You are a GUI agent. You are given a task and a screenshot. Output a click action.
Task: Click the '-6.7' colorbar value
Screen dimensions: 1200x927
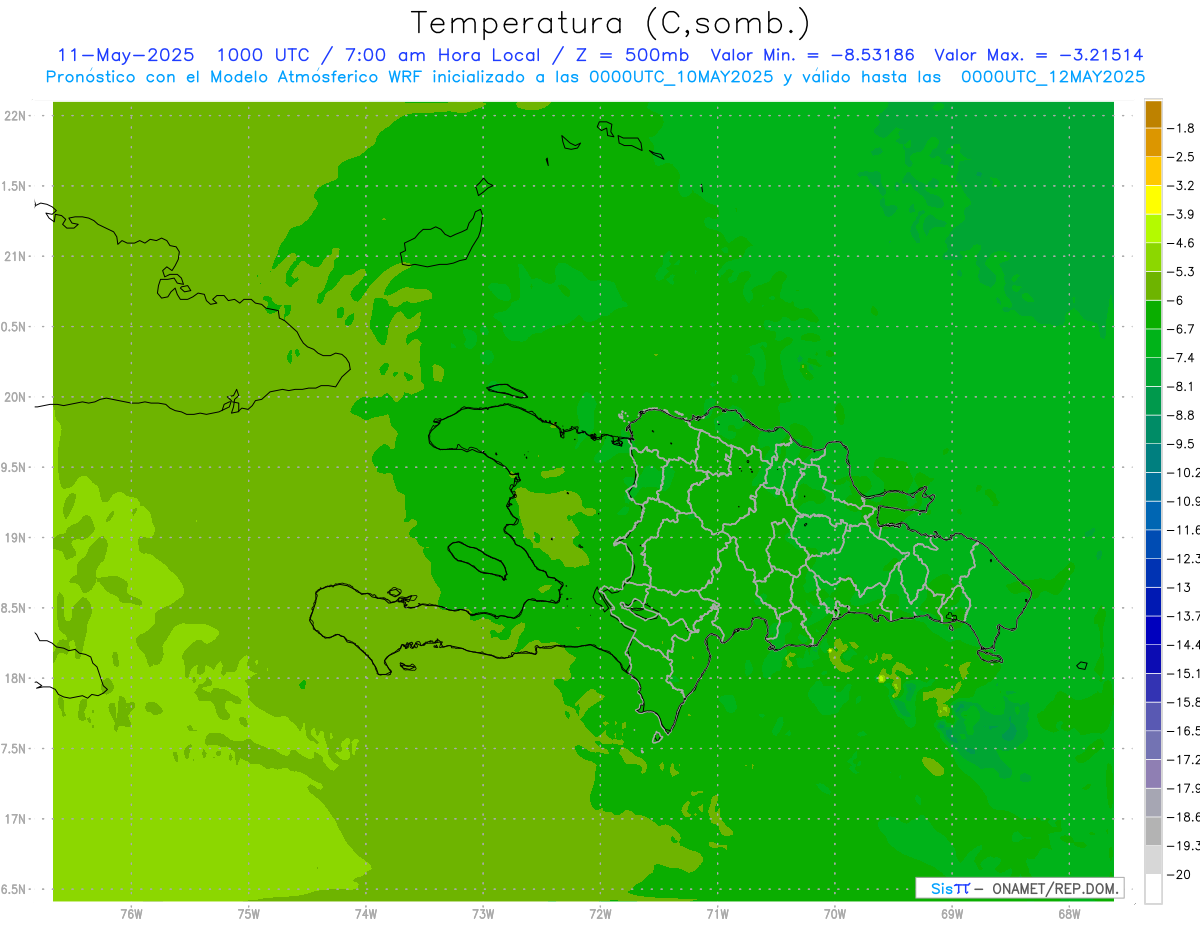pyautogui.click(x=1181, y=329)
